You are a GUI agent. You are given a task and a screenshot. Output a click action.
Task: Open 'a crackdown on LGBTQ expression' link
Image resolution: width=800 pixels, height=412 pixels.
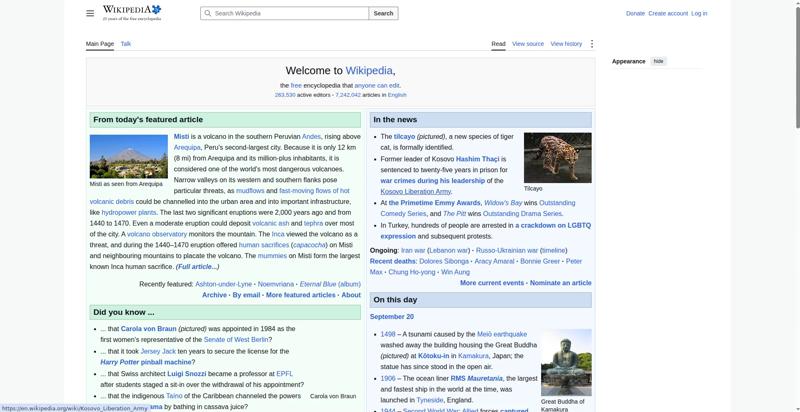[x=486, y=230]
